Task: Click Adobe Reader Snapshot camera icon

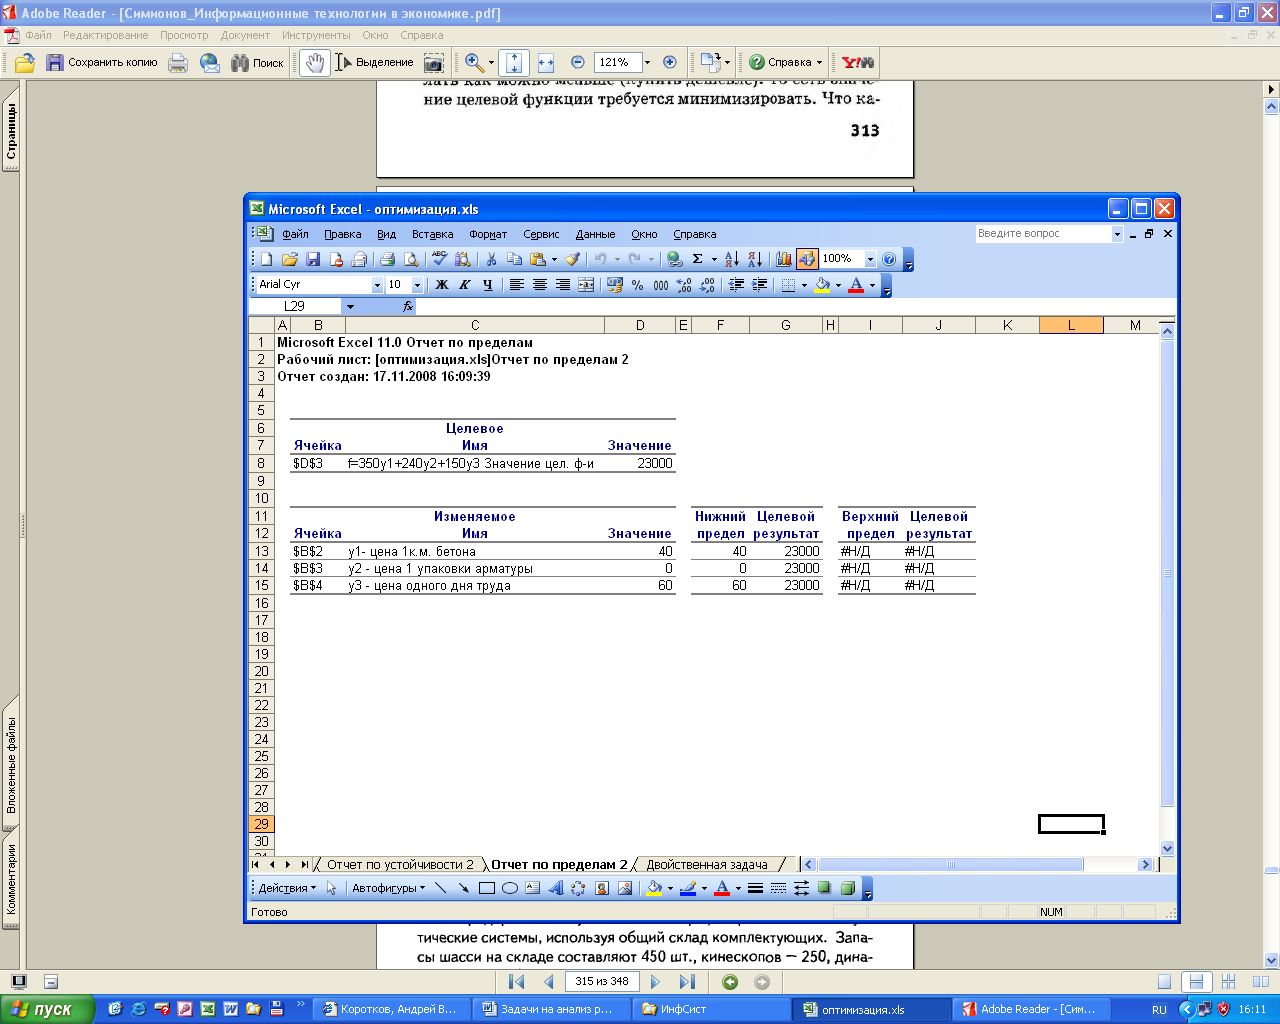Action: tap(434, 63)
